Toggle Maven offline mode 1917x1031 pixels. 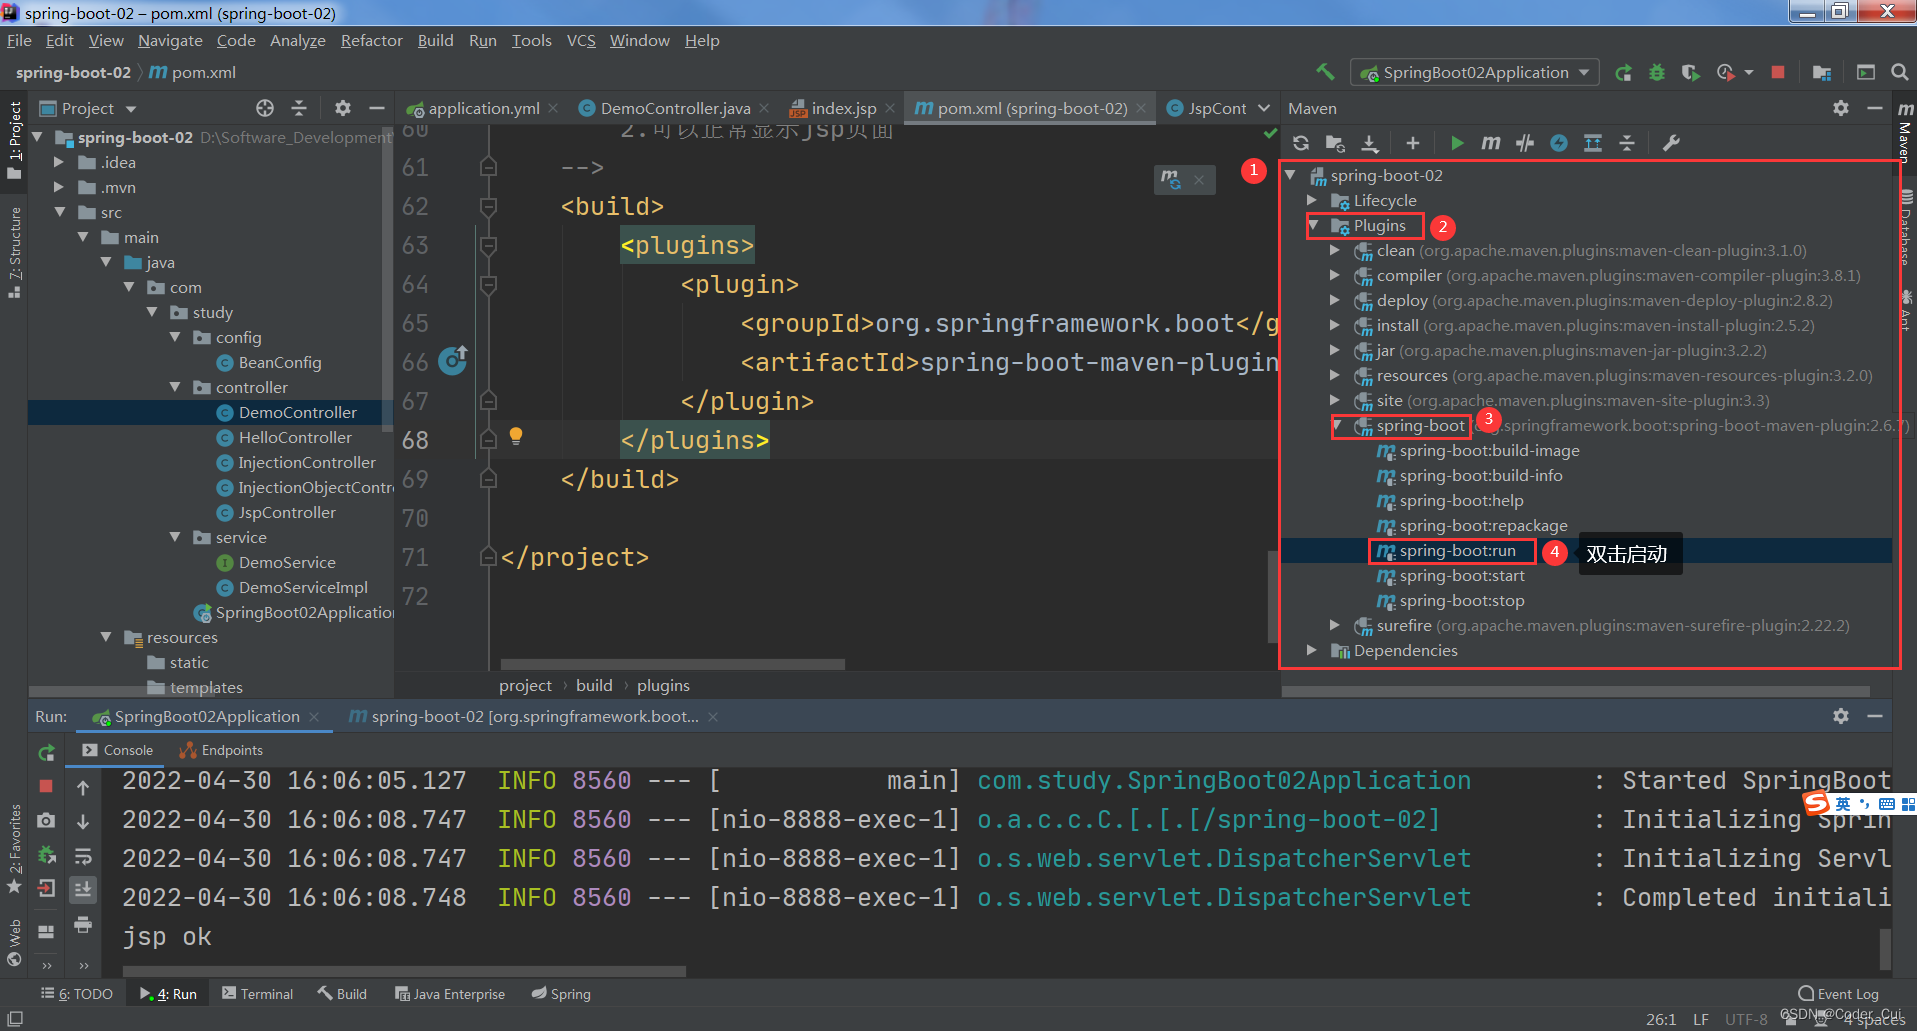pos(1525,143)
